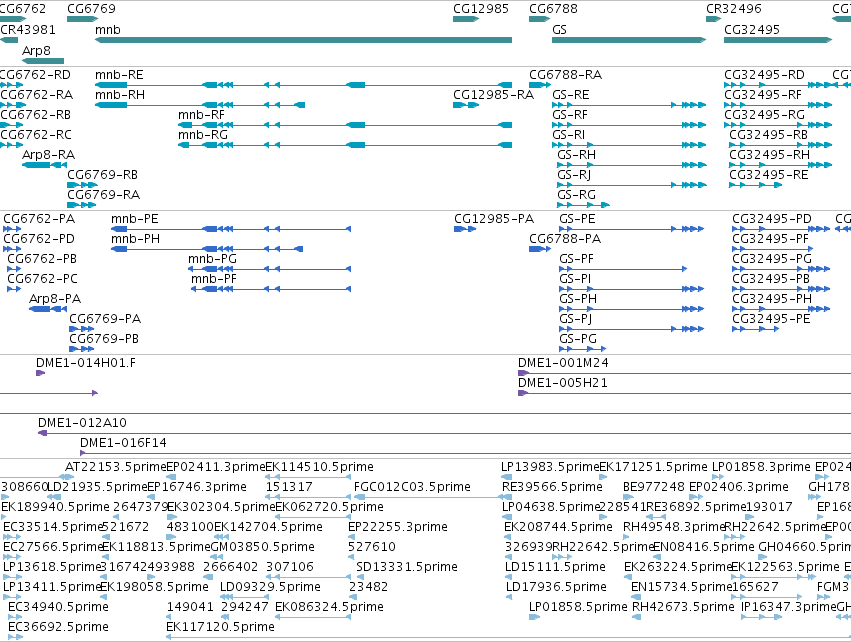851x642 pixels.
Task: Click transcript GS-RI
Action: tap(629, 145)
